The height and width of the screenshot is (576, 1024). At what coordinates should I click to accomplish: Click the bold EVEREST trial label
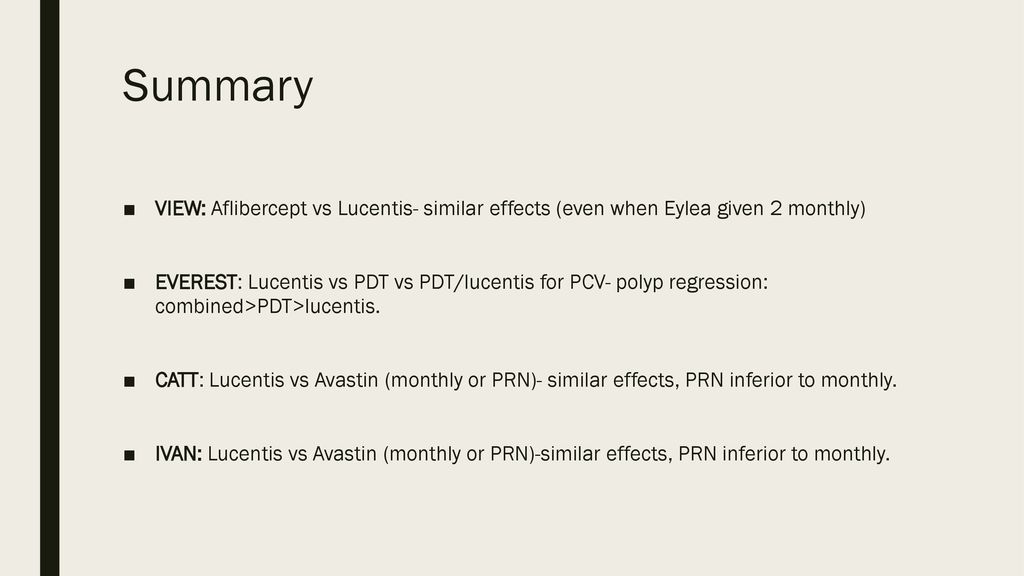[x=196, y=282]
